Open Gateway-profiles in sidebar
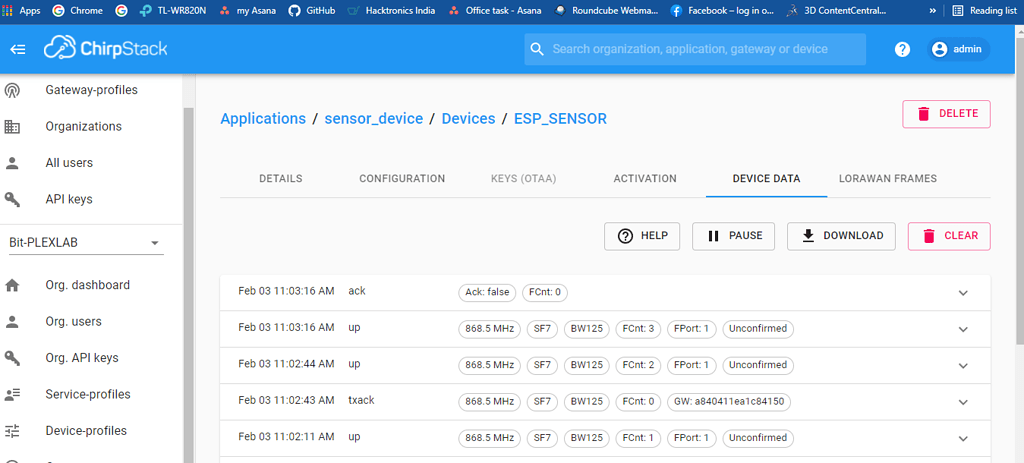This screenshot has width=1024, height=463. pos(91,90)
